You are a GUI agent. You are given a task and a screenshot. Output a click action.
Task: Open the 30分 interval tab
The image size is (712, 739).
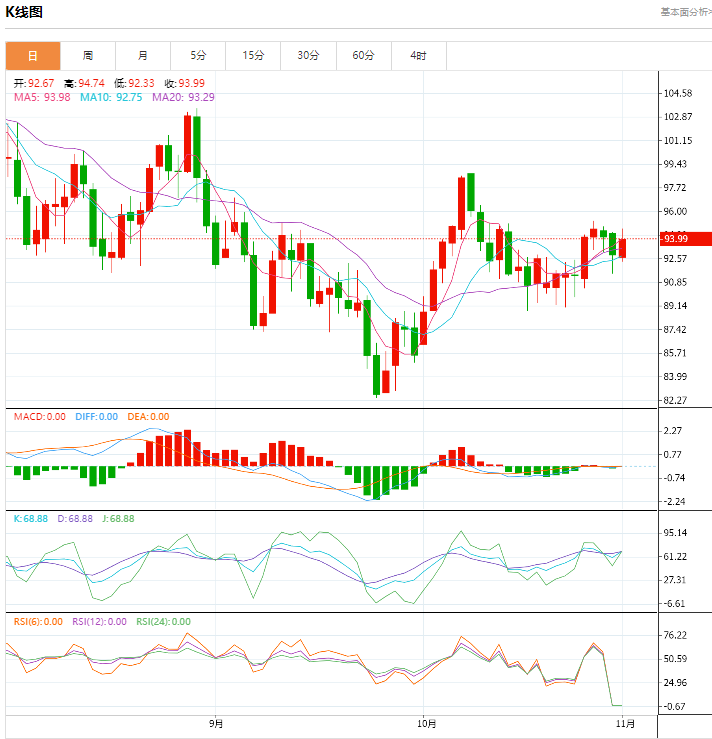308,56
